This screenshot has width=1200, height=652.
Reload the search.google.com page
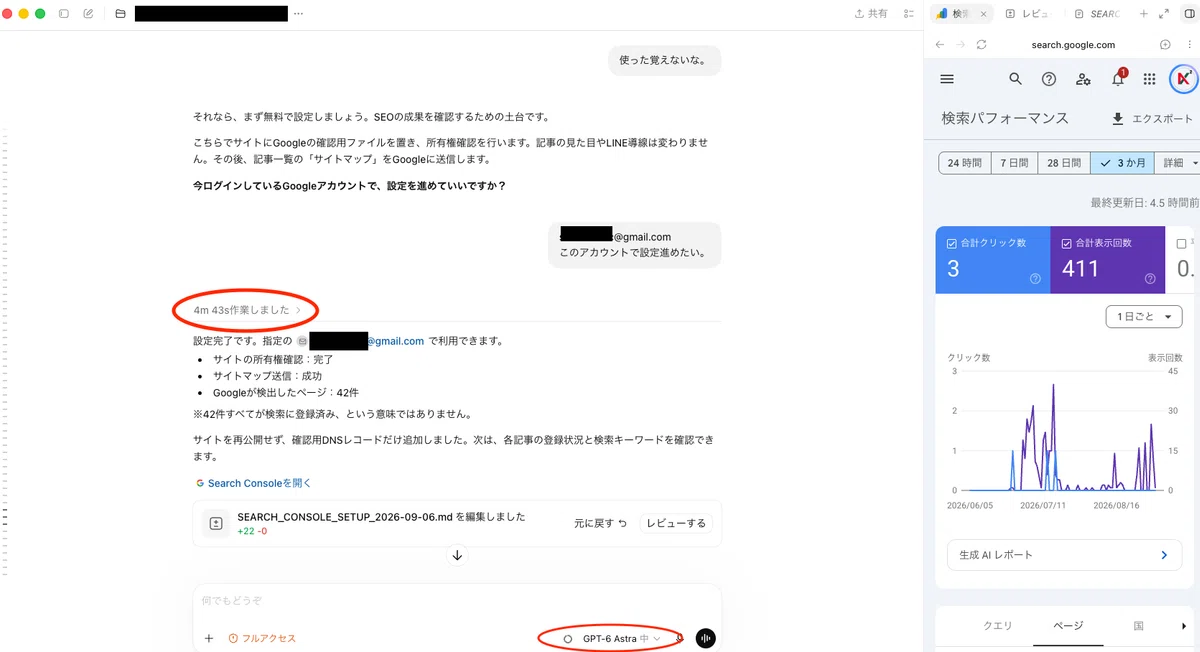click(x=981, y=45)
